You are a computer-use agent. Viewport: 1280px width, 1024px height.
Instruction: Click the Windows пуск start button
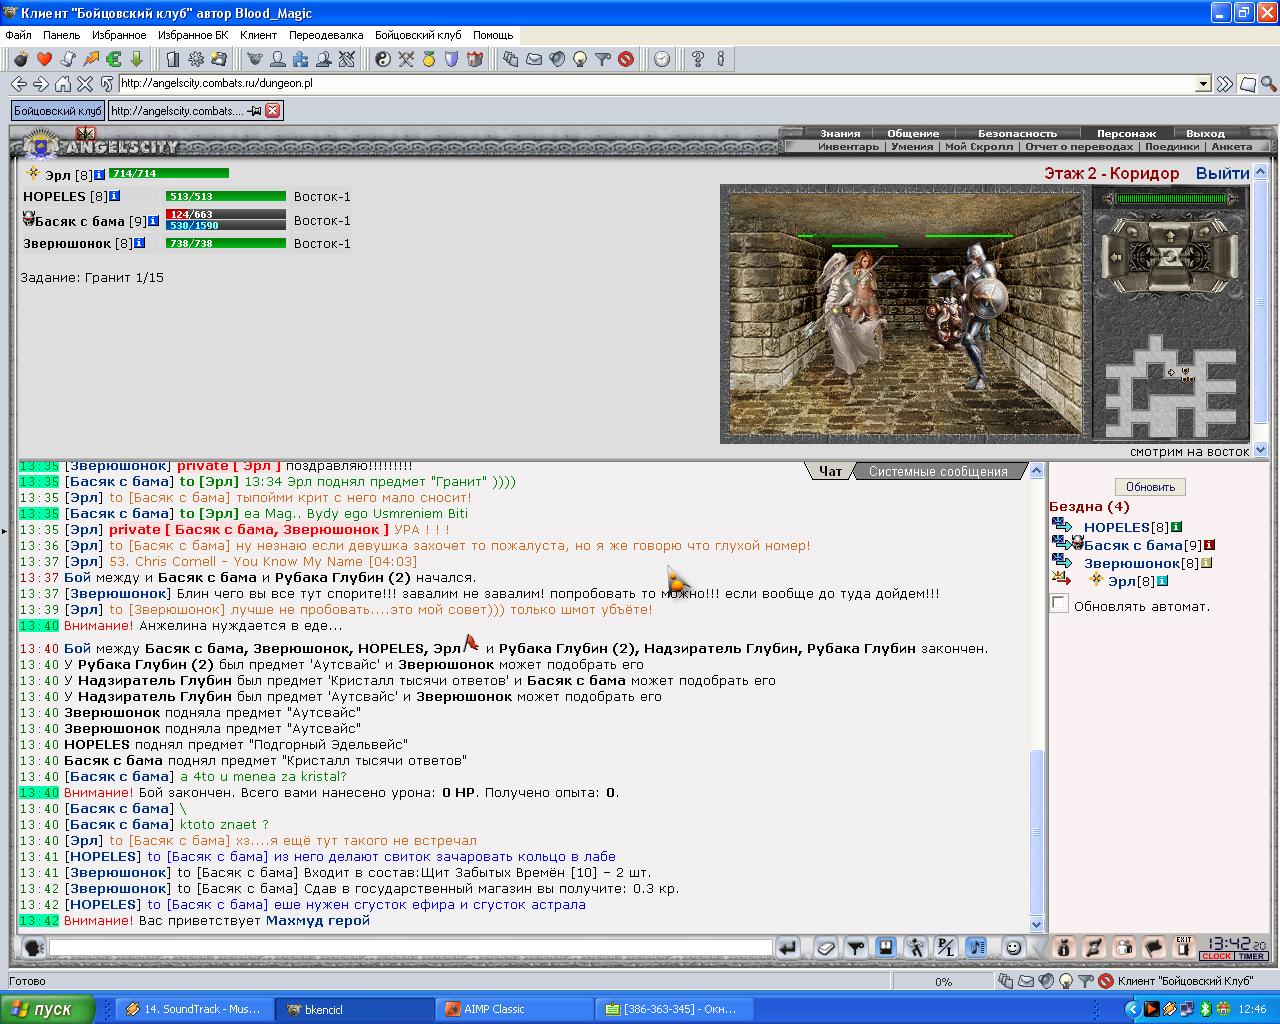click(x=47, y=1009)
